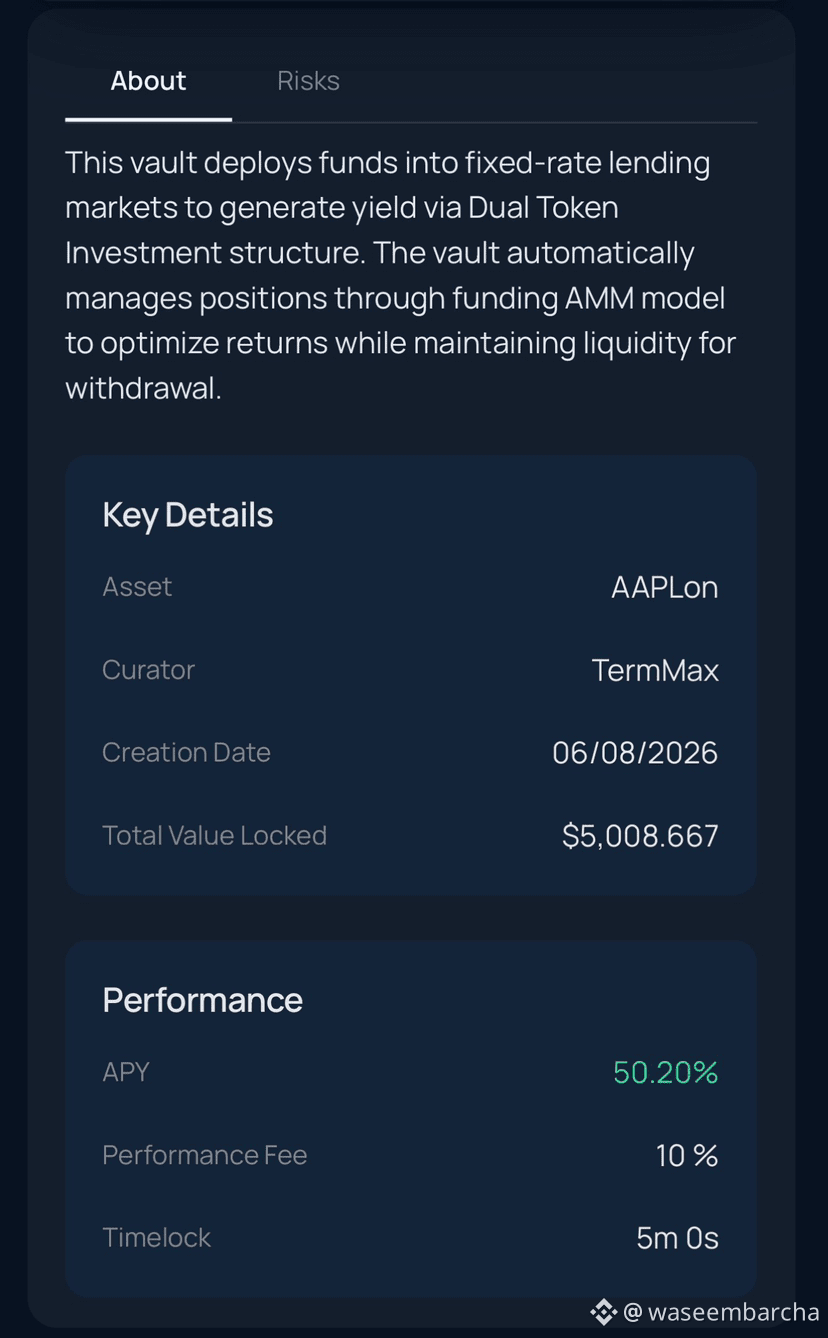Click the waseembarcha username watermark
Viewport: 828px width, 1338px height.
[x=721, y=1312]
